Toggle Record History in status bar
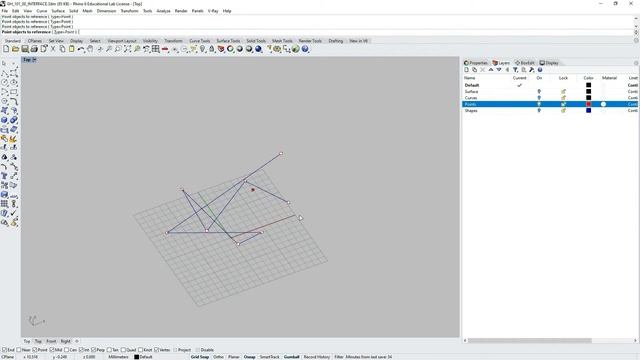Screen dimensions: 640x360 pyautogui.click(x=317, y=357)
